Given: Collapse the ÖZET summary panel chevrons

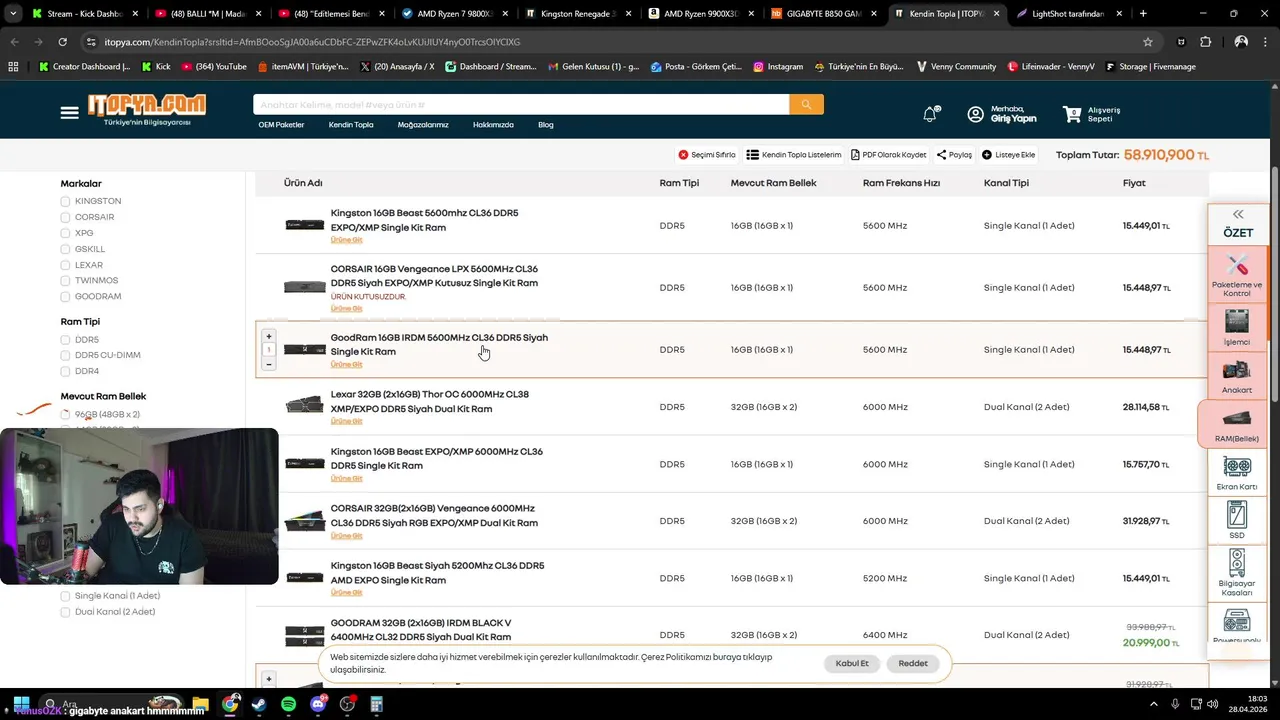Looking at the screenshot, I should (x=1237, y=214).
